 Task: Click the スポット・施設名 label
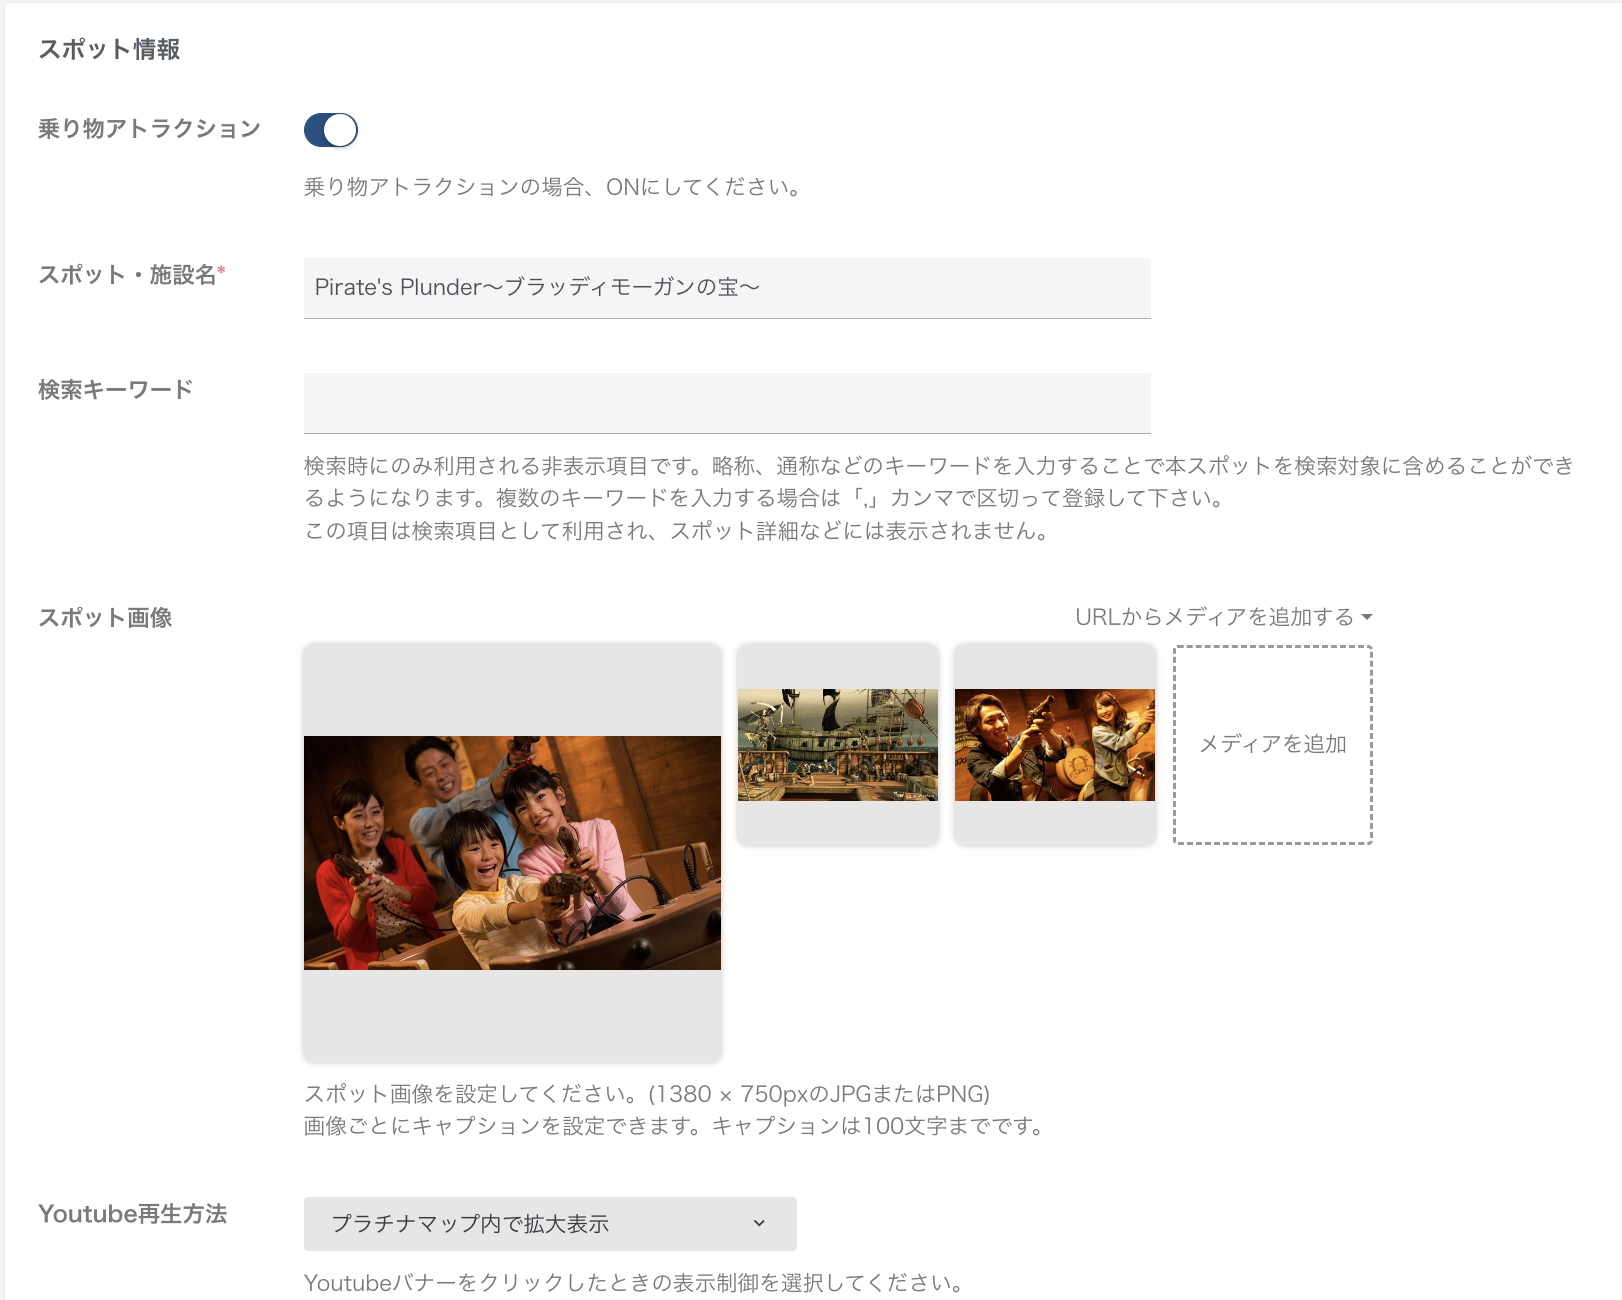tap(132, 275)
